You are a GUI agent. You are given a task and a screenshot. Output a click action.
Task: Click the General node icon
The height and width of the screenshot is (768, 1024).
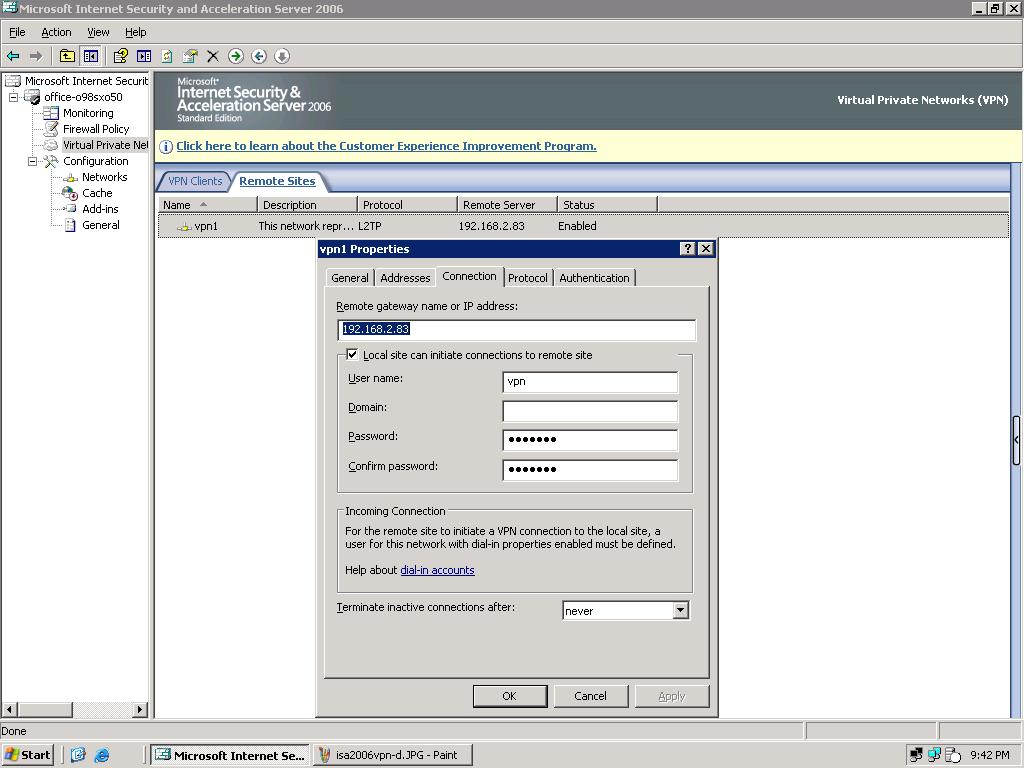tap(70, 225)
